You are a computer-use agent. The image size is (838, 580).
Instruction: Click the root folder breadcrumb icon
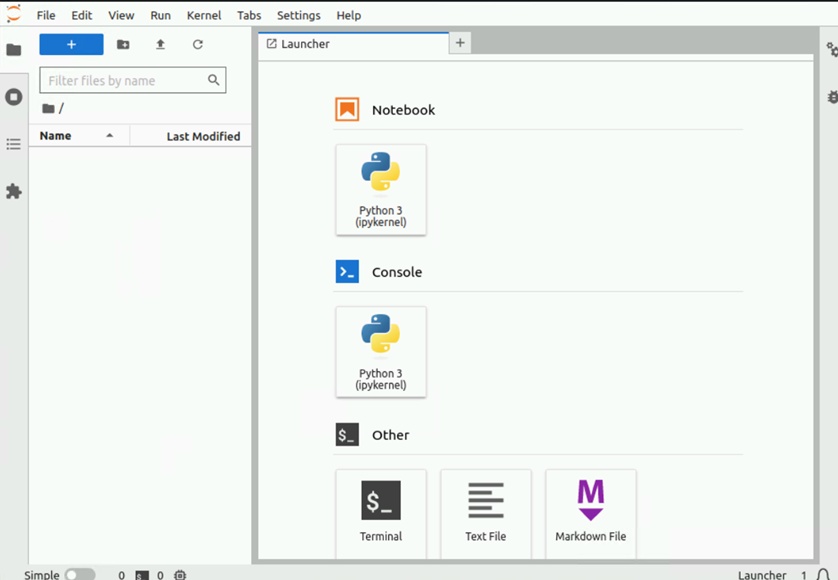coord(49,109)
